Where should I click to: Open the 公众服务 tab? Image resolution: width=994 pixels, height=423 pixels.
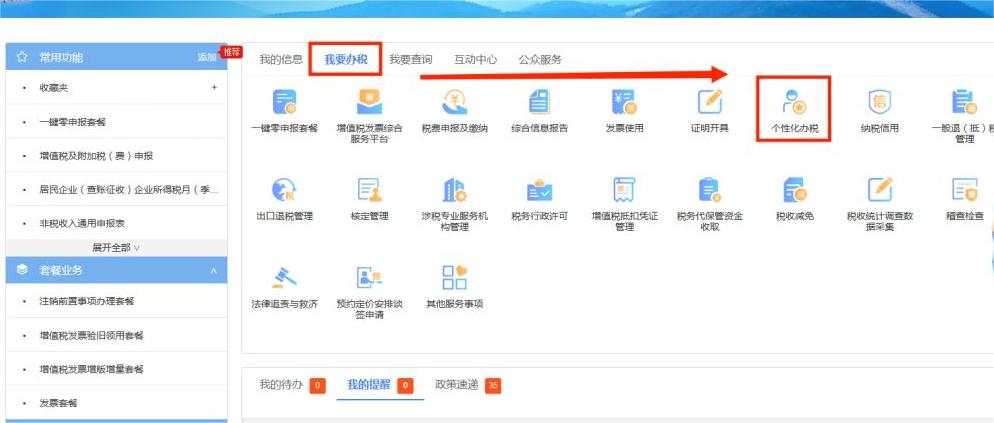pyautogui.click(x=540, y=60)
